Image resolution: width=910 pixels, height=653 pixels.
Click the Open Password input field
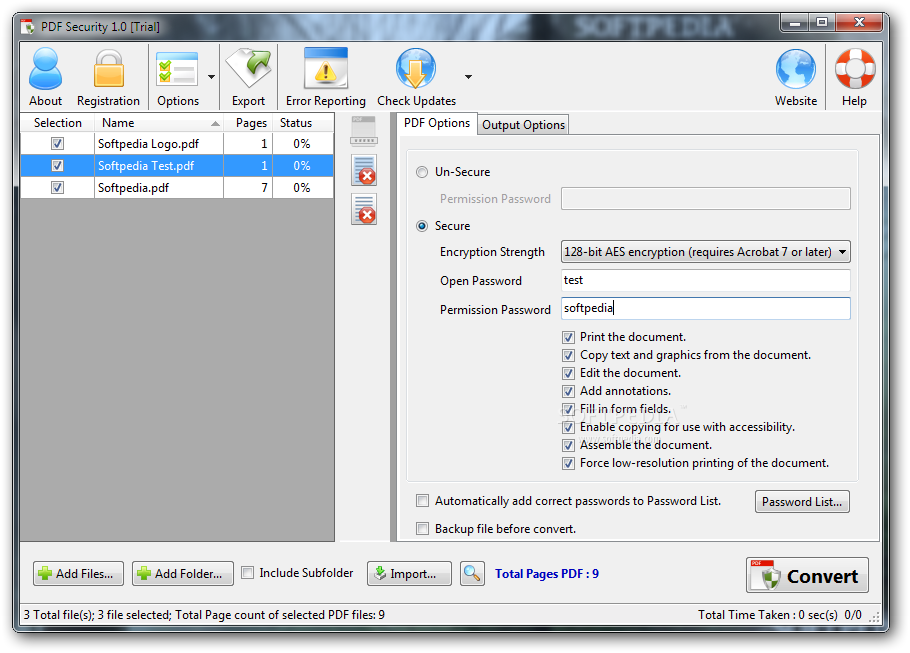point(706,280)
